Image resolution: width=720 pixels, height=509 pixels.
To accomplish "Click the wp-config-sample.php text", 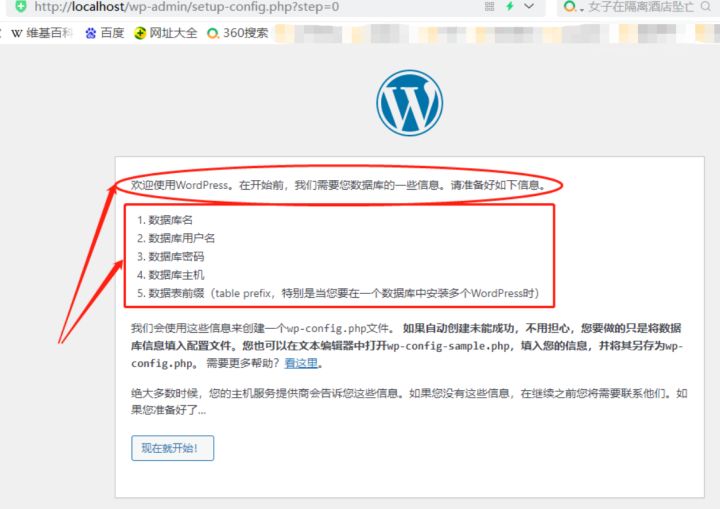I will [x=448, y=346].
